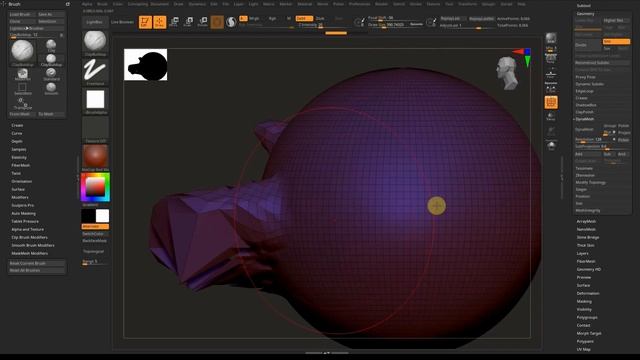Select the Standard brush icon
The image size is (640, 360).
click(x=51, y=74)
